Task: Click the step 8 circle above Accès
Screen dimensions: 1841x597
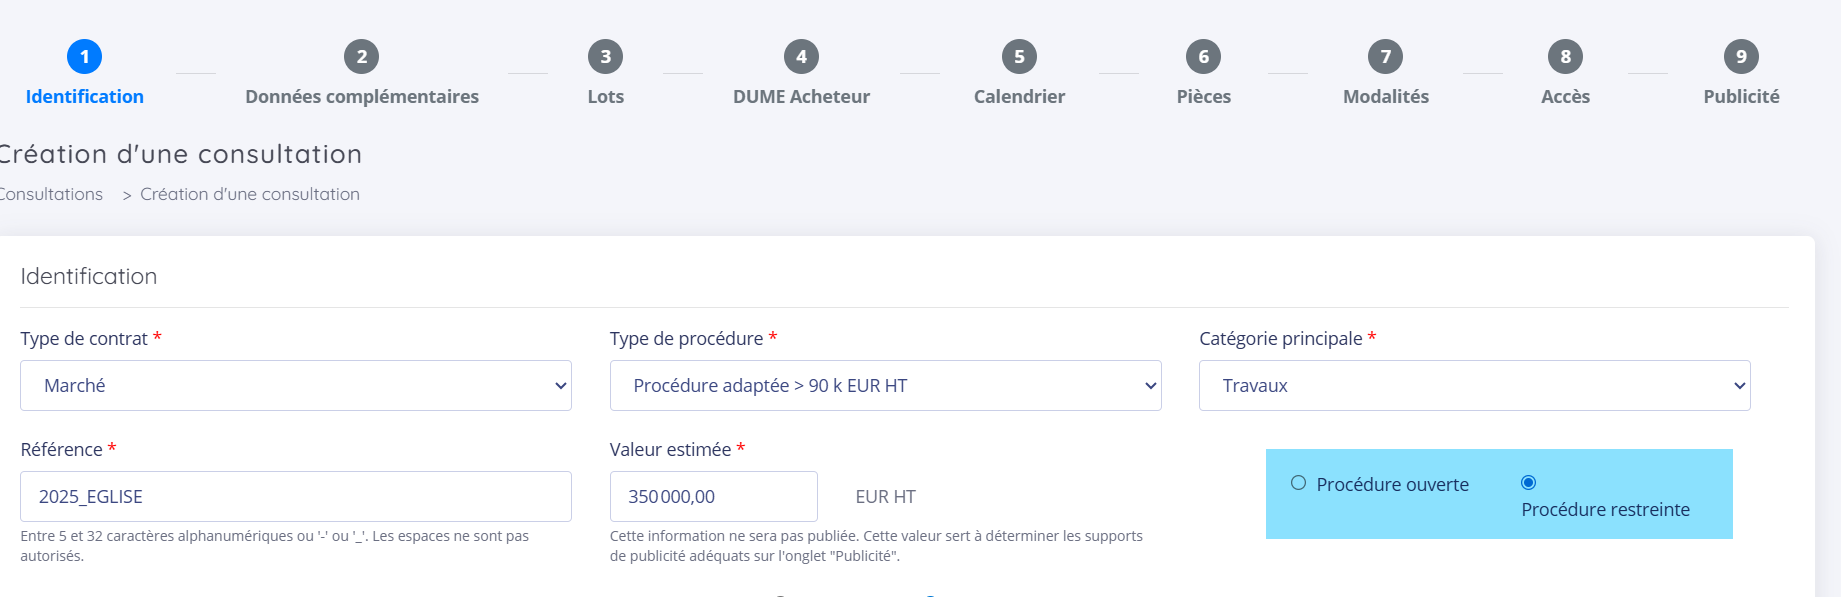Action: pos(1565,57)
